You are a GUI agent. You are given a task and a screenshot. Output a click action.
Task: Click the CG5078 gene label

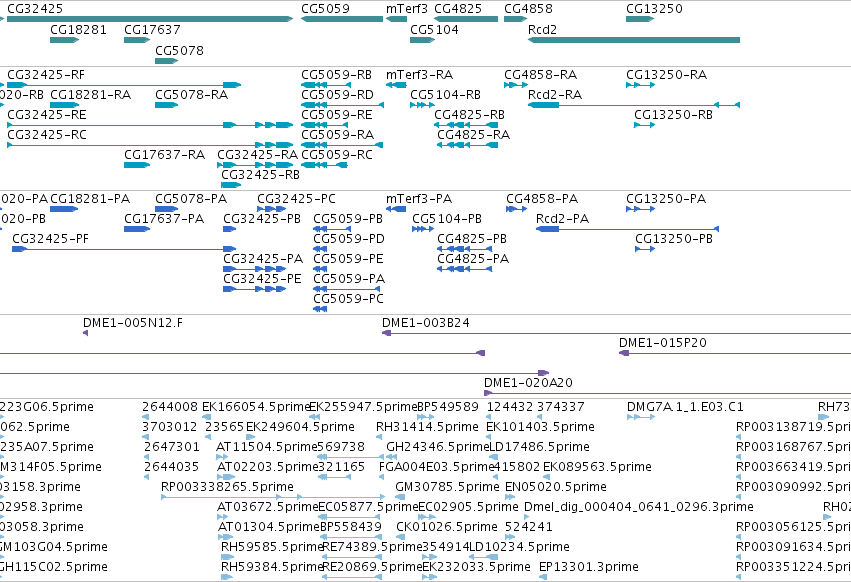point(179,50)
